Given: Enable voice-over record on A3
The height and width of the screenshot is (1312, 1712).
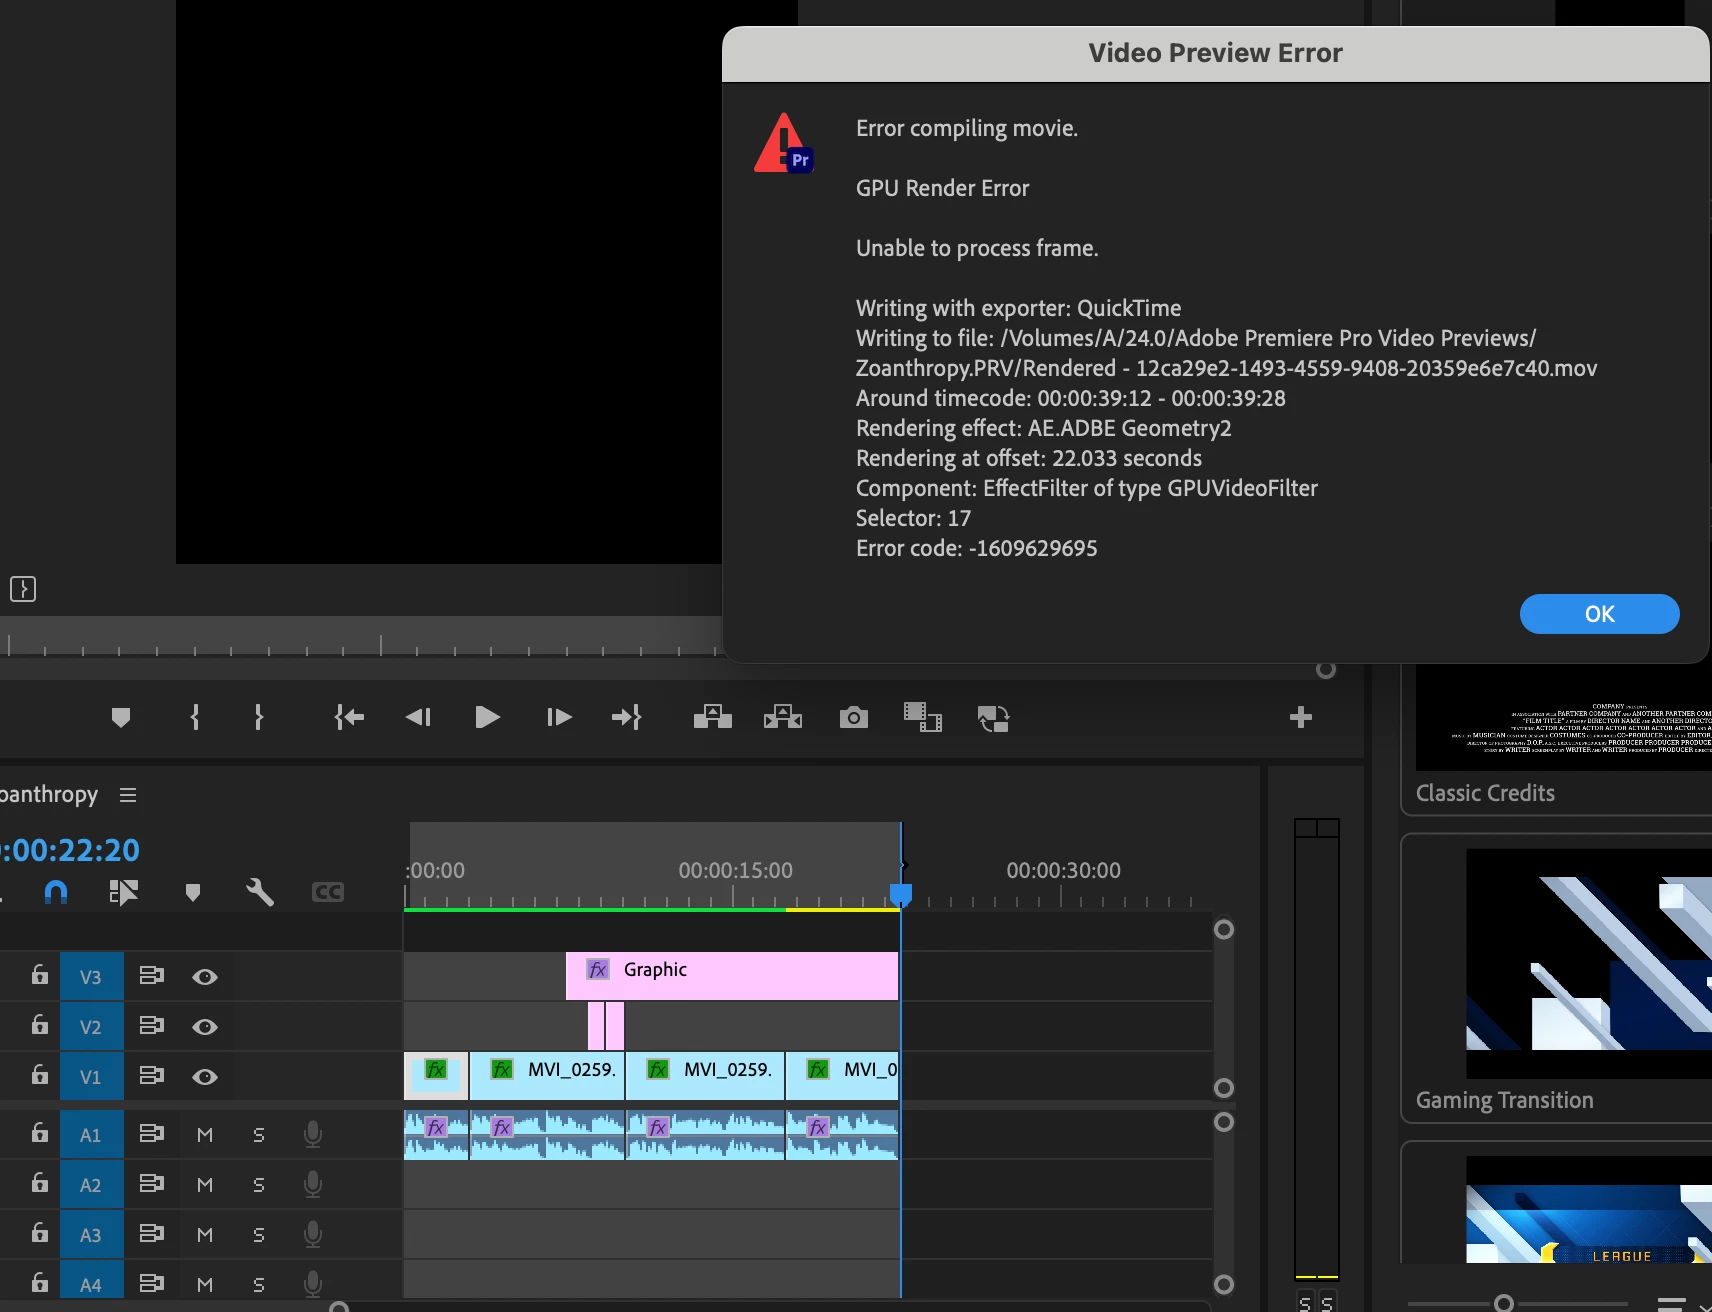Looking at the screenshot, I should 313,1234.
